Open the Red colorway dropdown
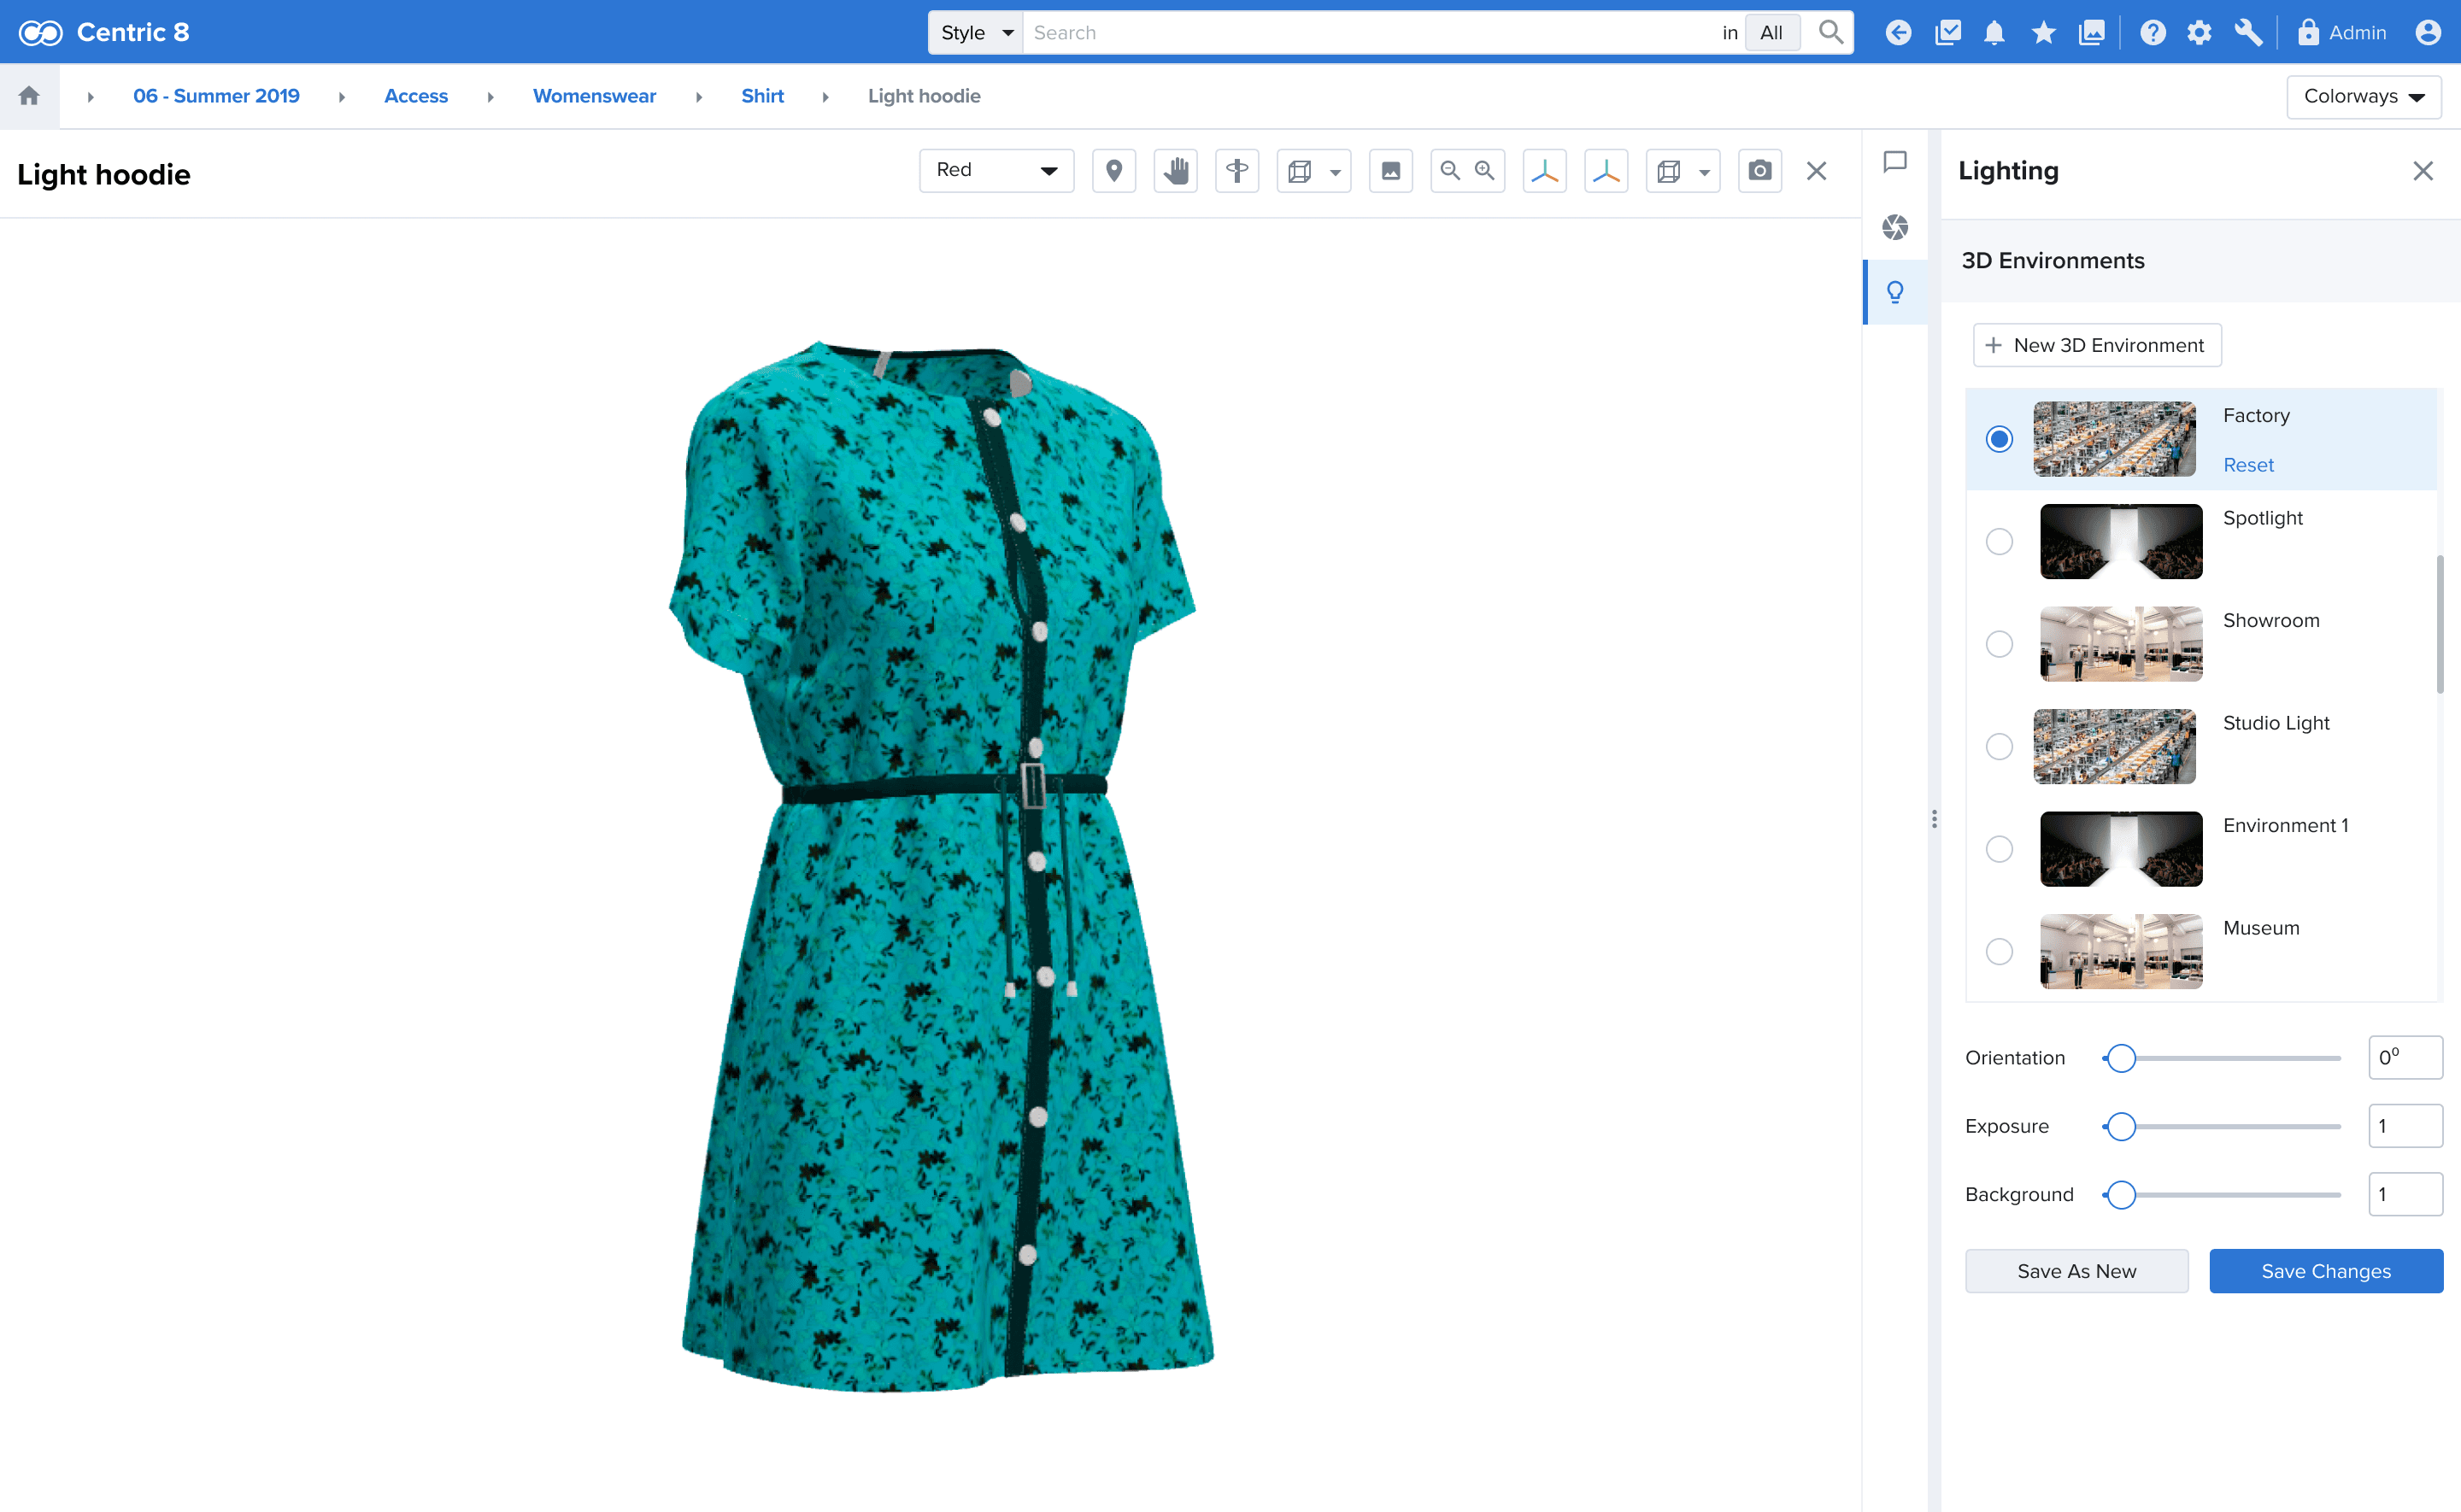The image size is (2461, 1512). click(x=996, y=171)
